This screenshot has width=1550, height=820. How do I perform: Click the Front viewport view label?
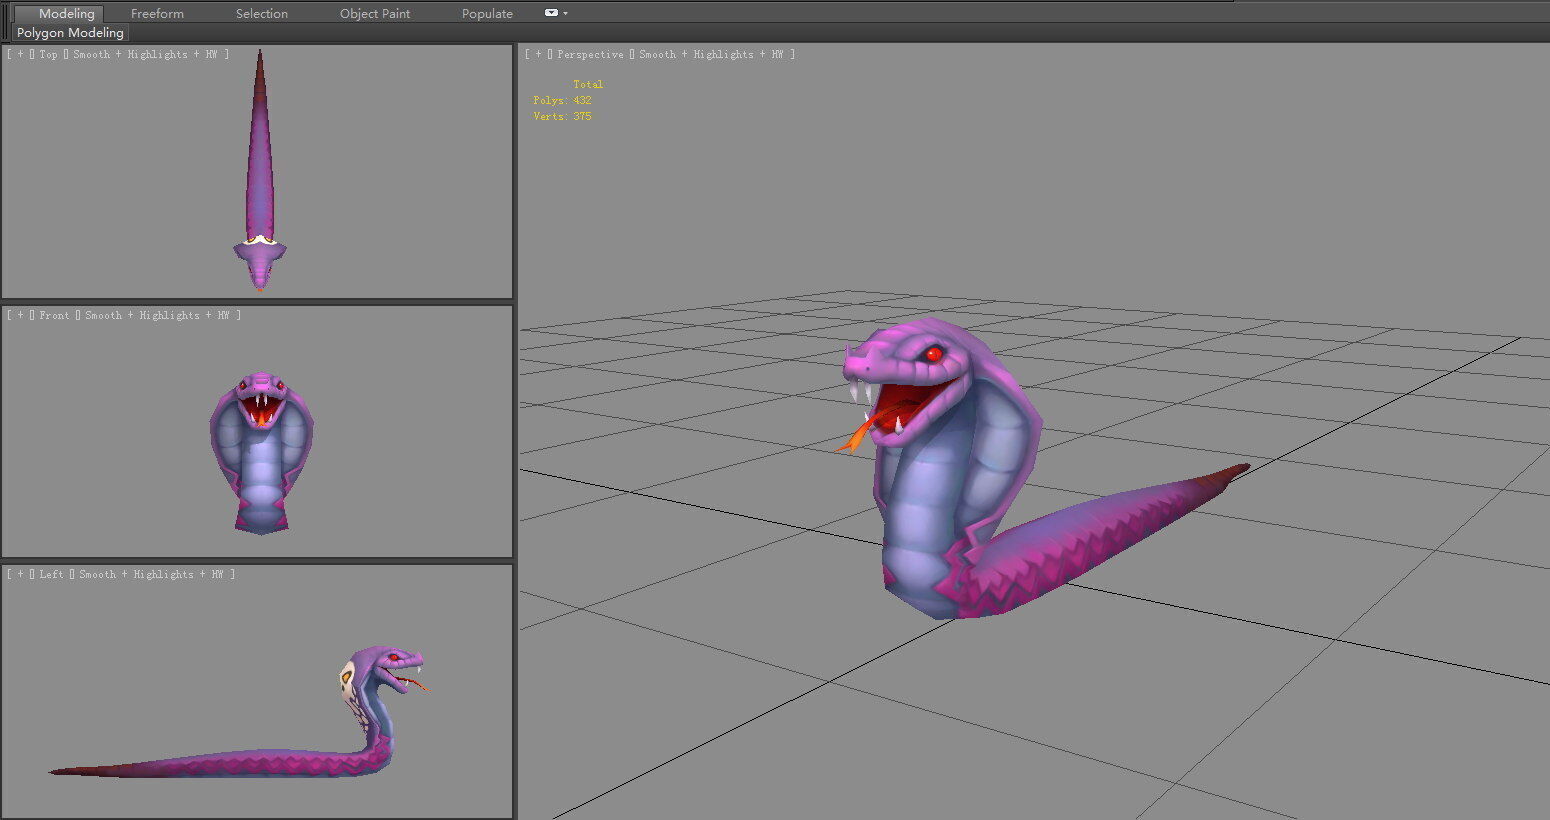(55, 316)
